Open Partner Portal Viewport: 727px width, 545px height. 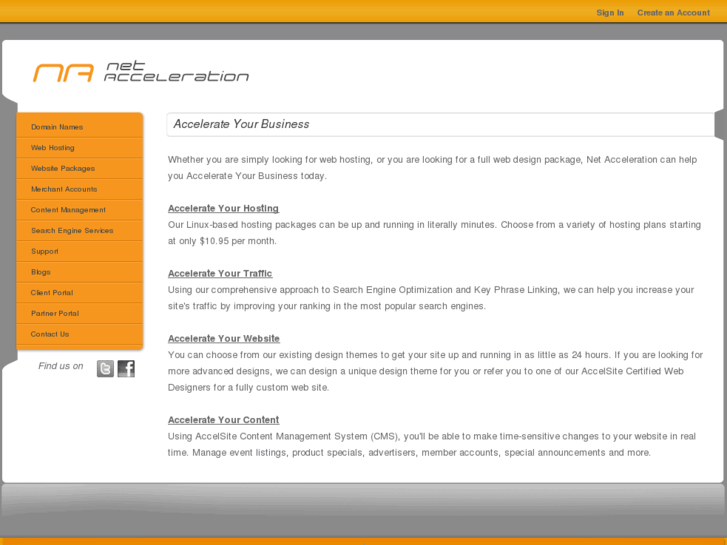click(x=80, y=314)
